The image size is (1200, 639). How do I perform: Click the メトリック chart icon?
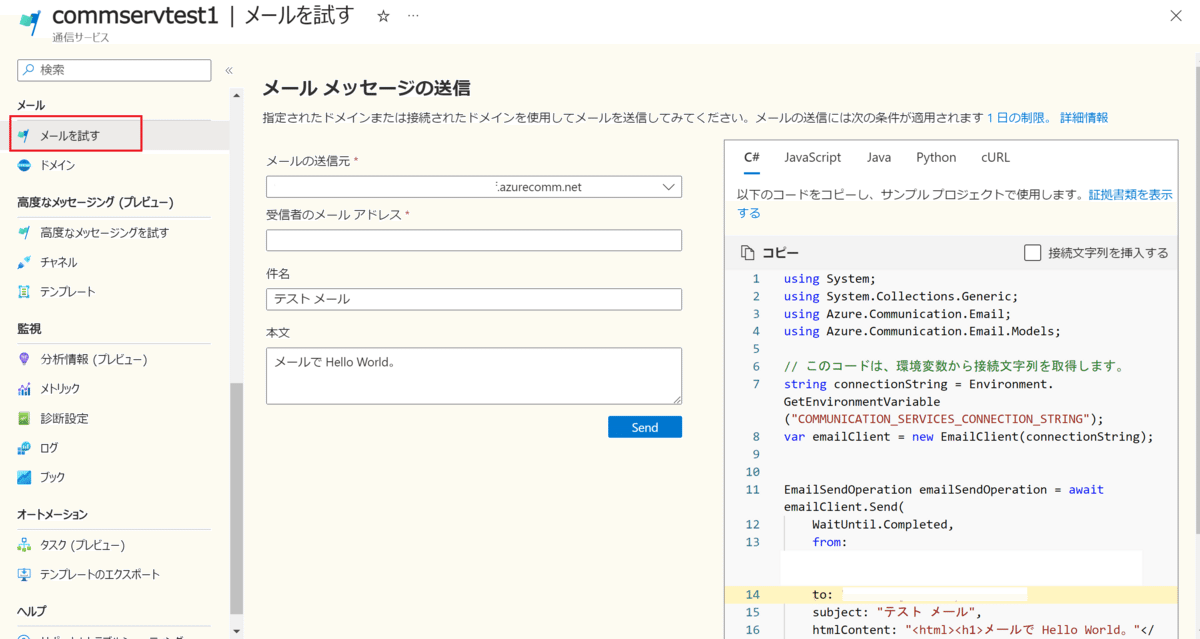click(24, 389)
